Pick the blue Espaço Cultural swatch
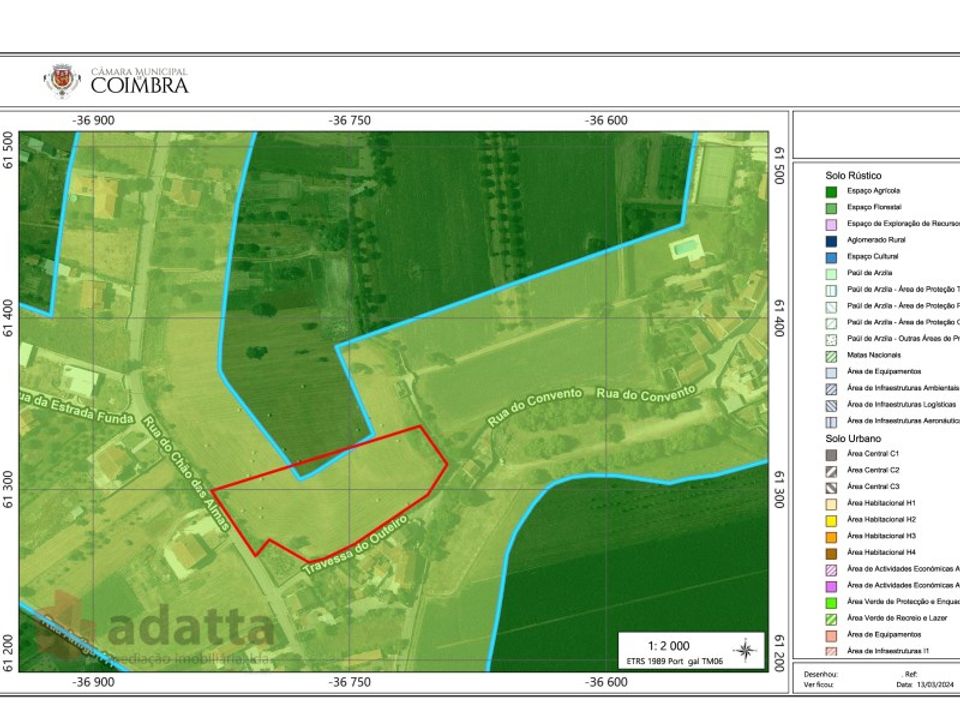The width and height of the screenshot is (960, 720). pos(831,258)
